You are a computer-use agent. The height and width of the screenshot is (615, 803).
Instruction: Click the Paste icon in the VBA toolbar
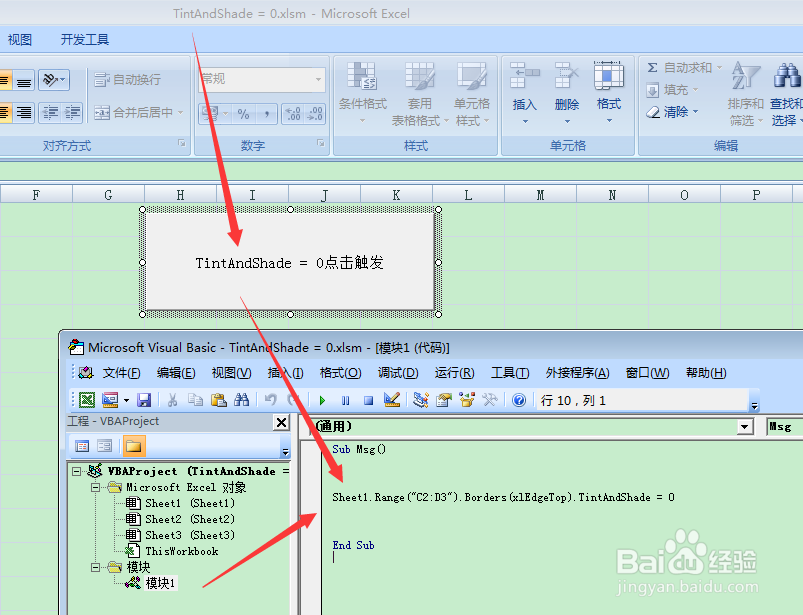218,399
